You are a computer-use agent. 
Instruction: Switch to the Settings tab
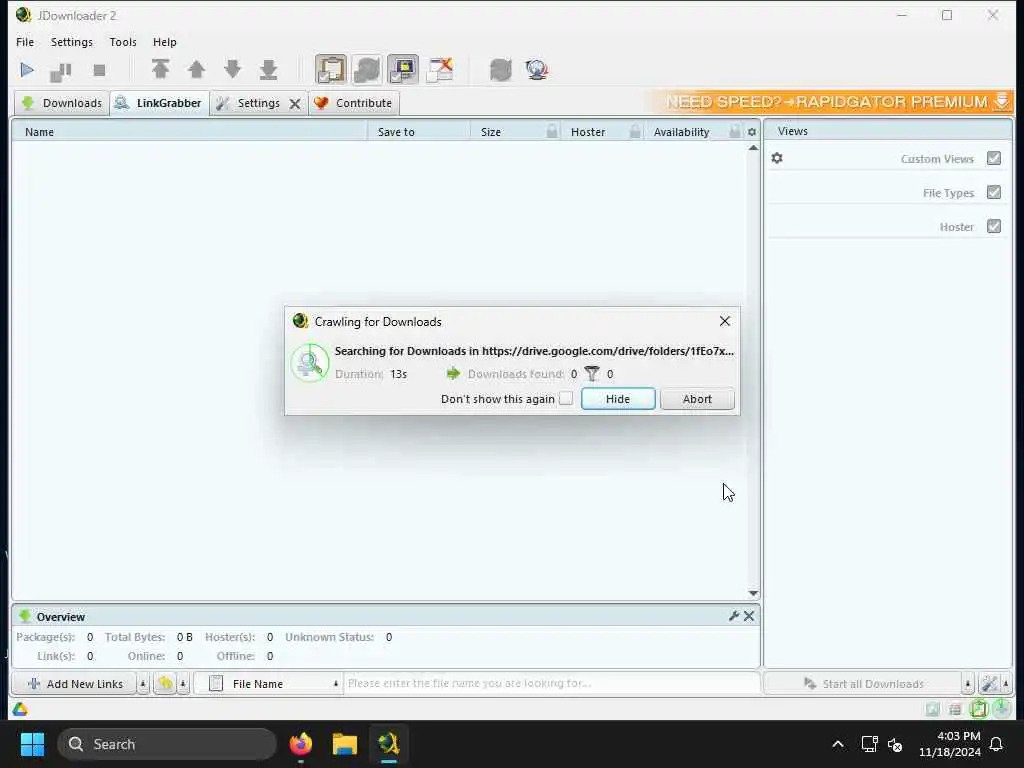(258, 103)
